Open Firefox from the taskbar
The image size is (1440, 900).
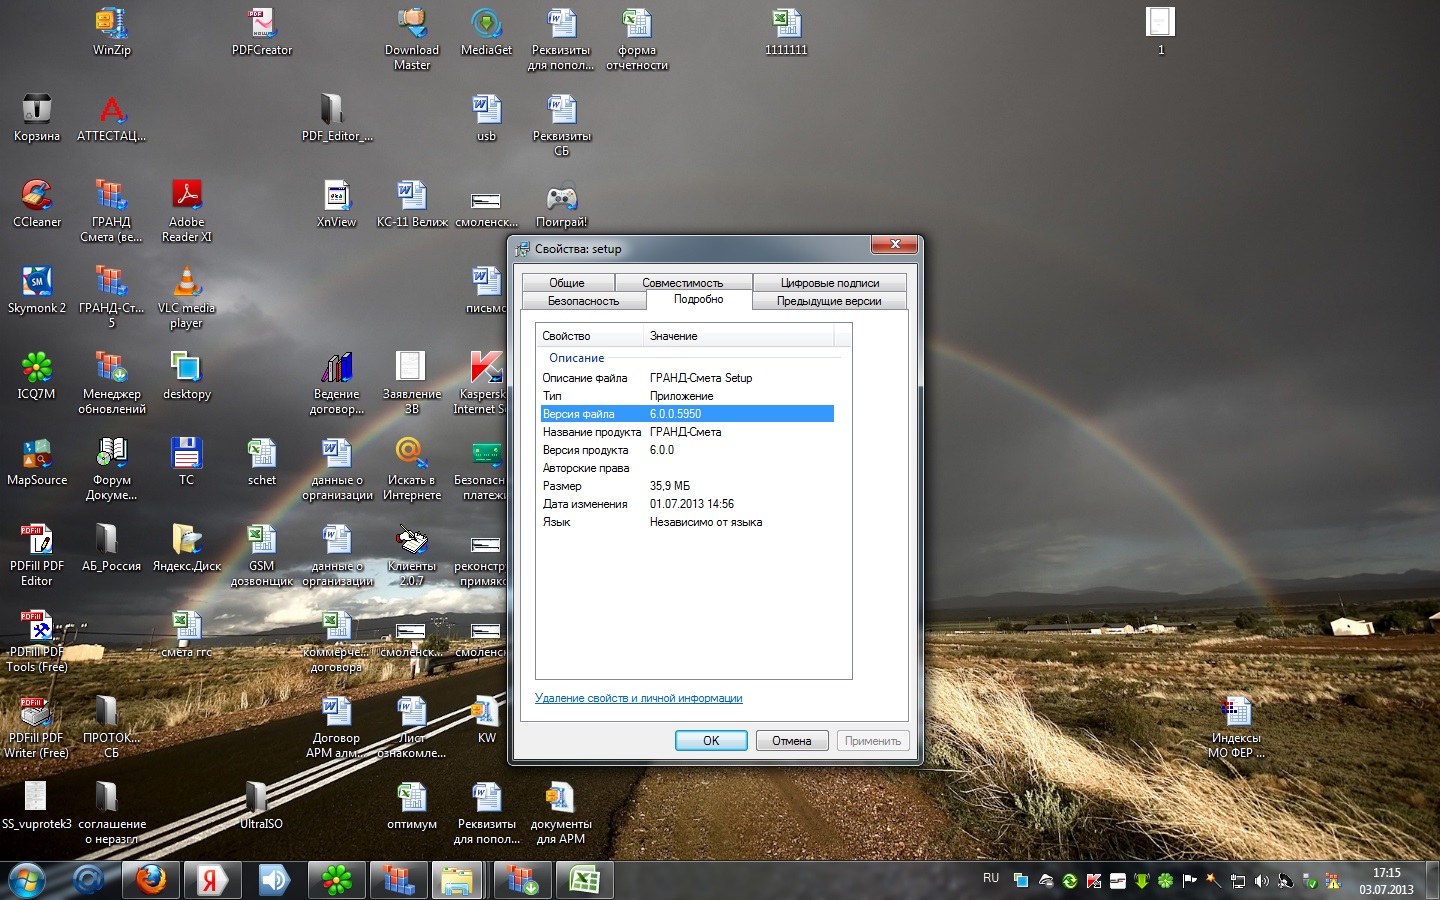(152, 880)
